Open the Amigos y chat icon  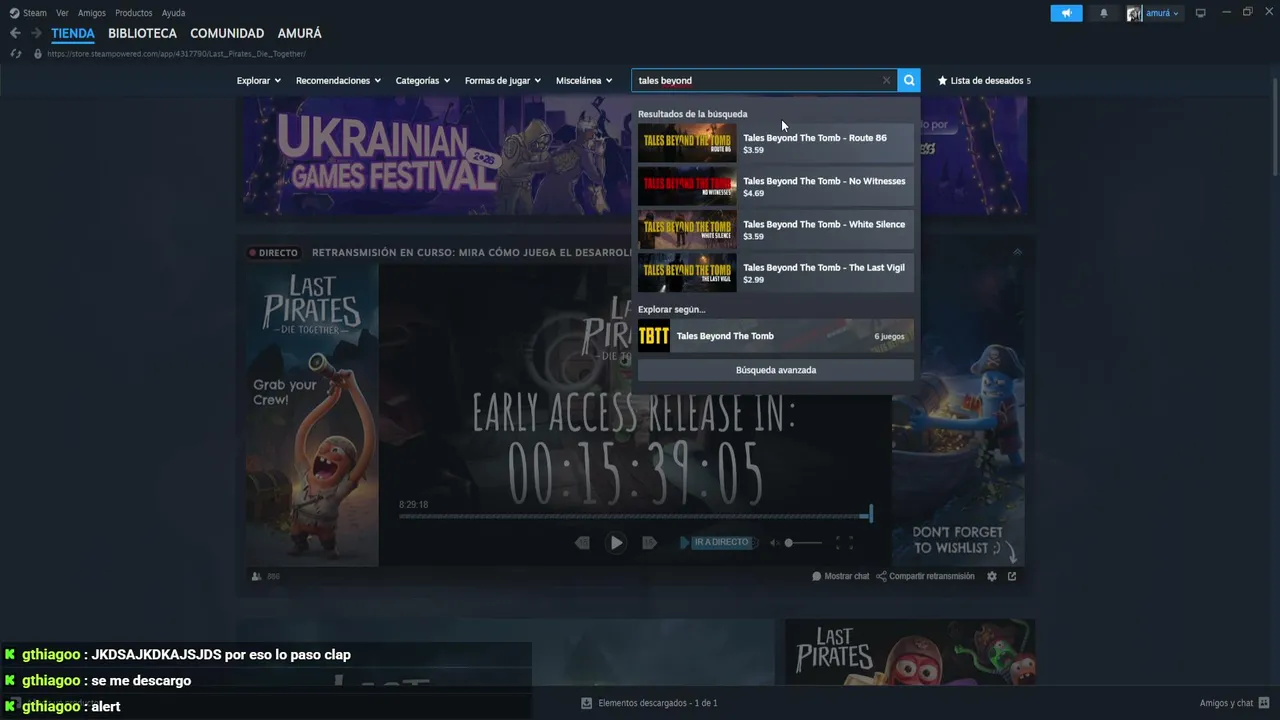coord(1264,703)
